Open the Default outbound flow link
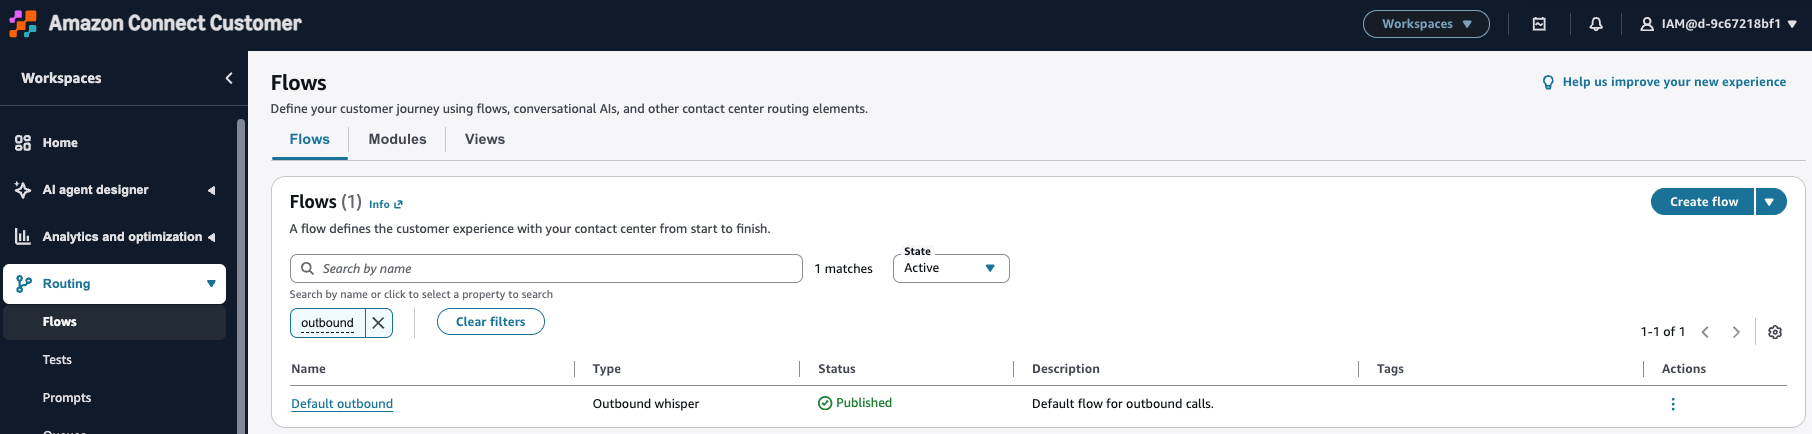Image resolution: width=1812 pixels, height=434 pixels. click(342, 404)
